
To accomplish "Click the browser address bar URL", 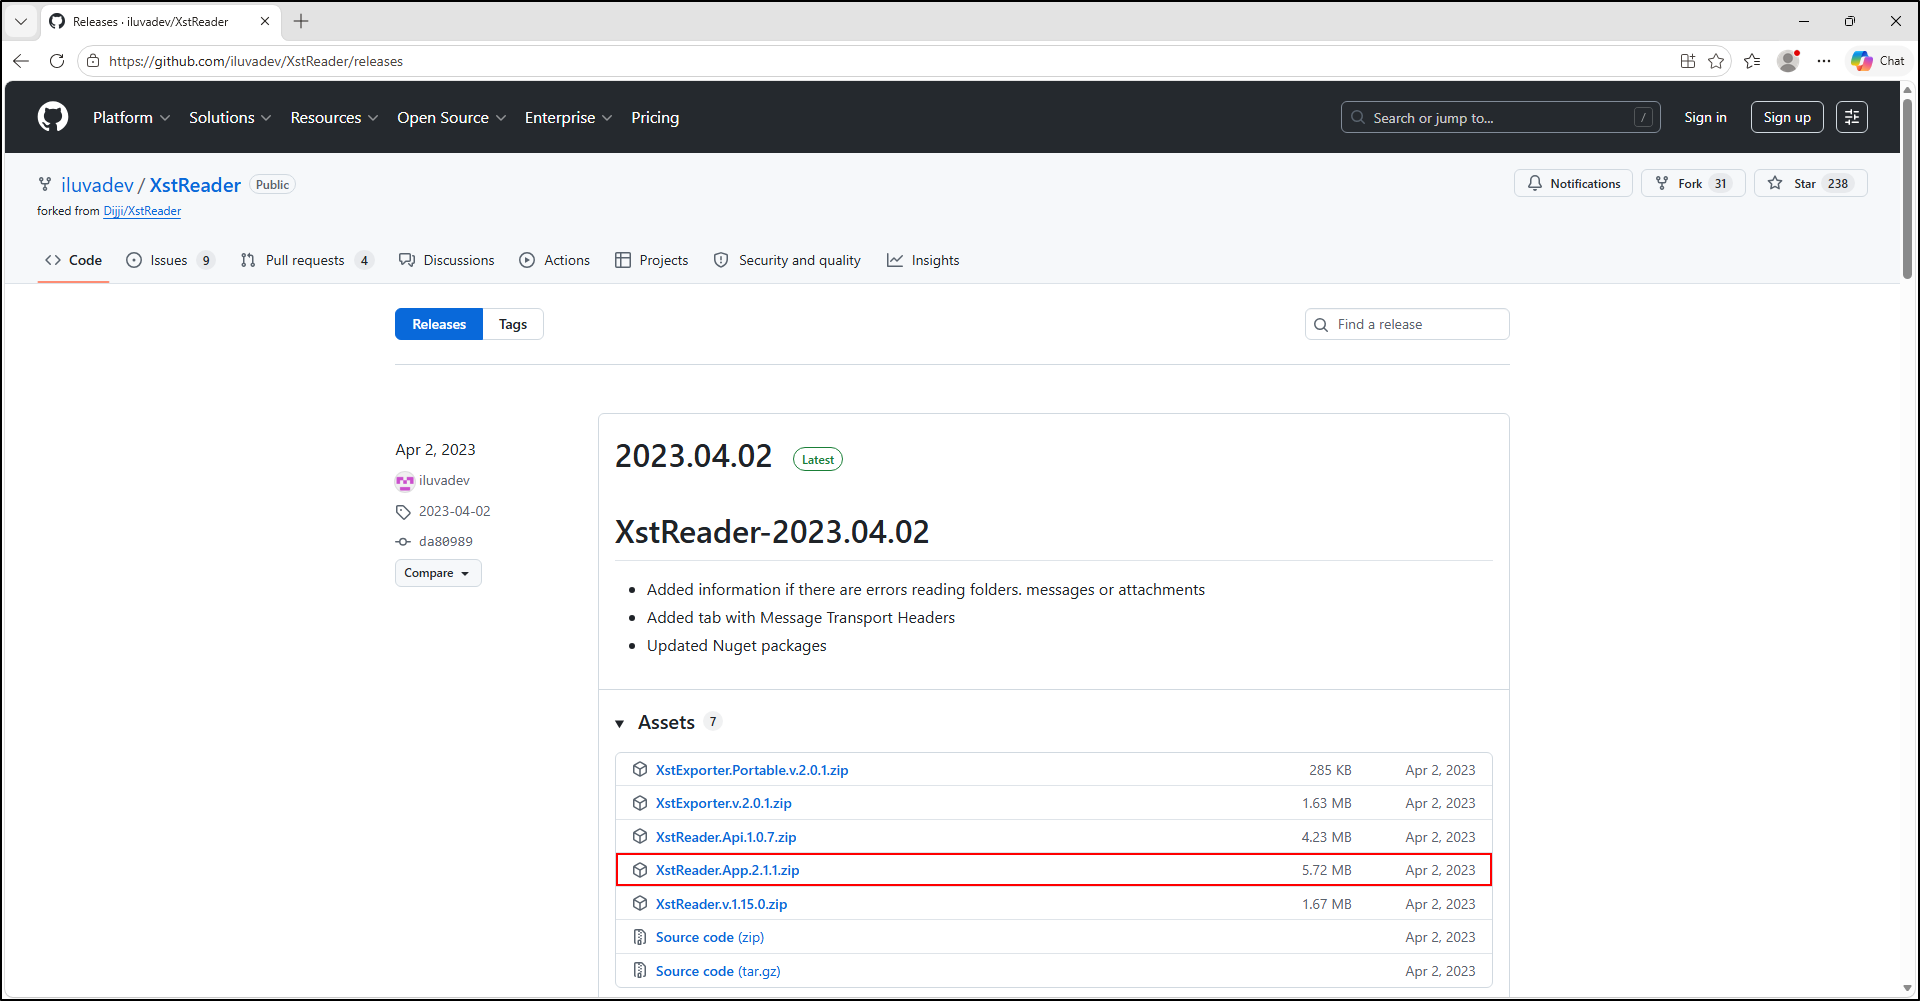I will [256, 61].
